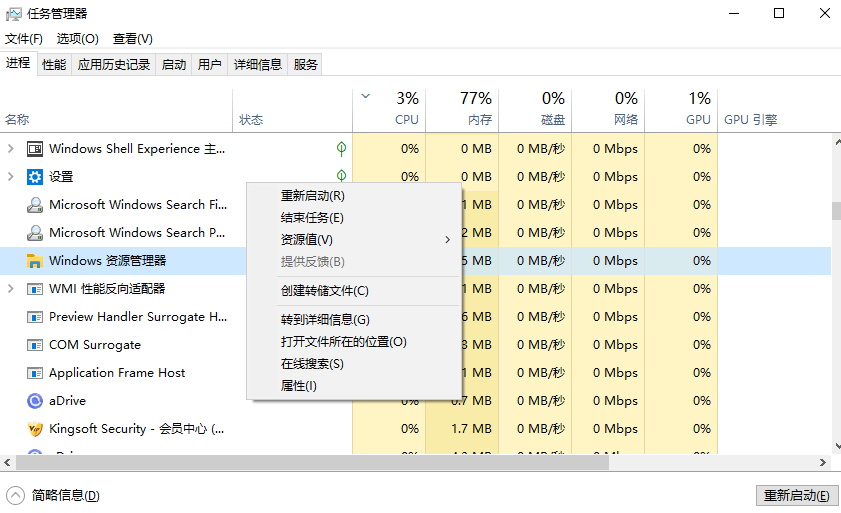
Task: Switch to the 用户 tab
Action: (x=210, y=65)
